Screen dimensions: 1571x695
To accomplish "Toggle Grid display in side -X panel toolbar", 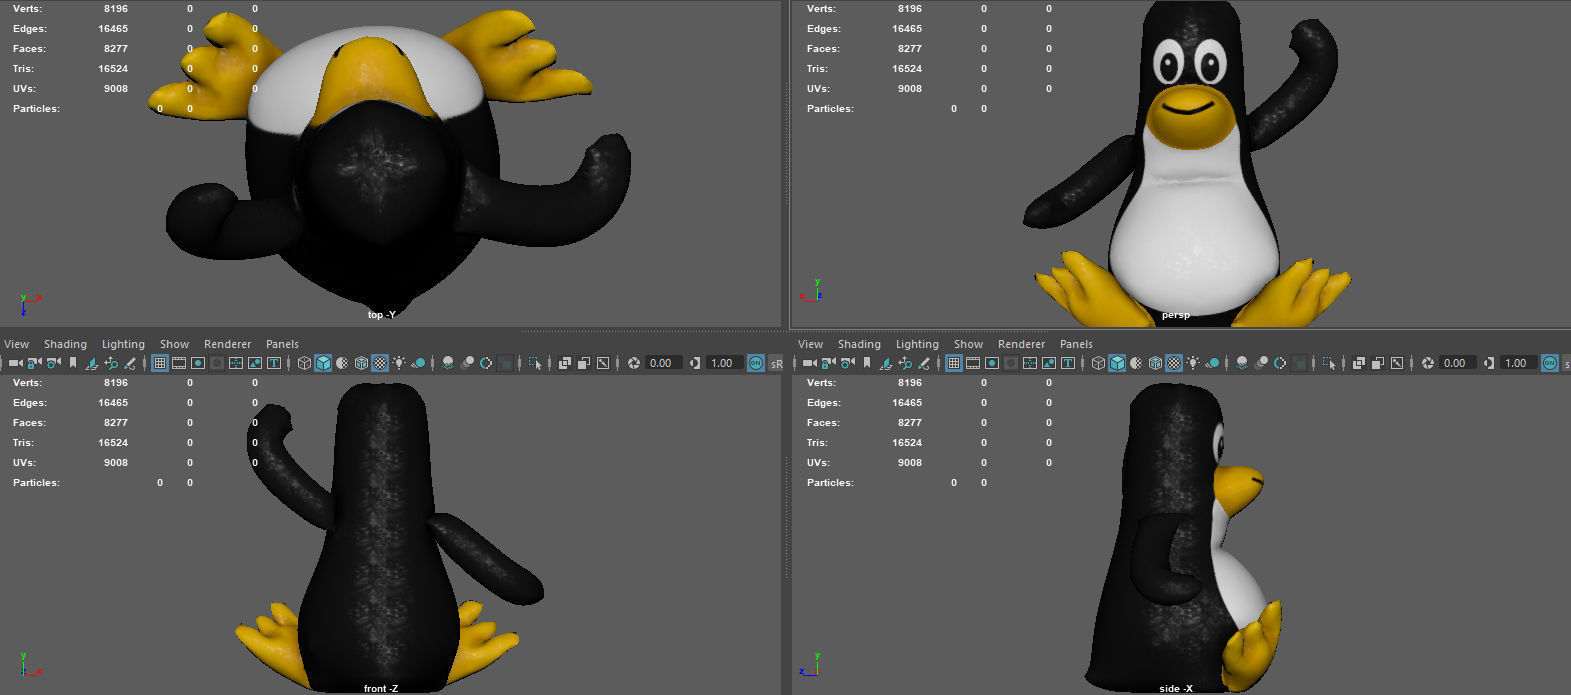I will click(x=953, y=363).
